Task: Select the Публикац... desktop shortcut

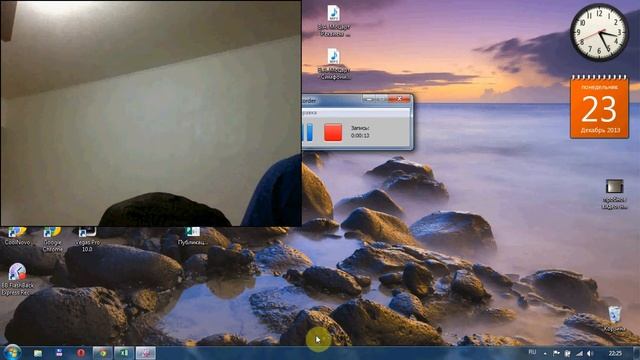Action: 192,236
